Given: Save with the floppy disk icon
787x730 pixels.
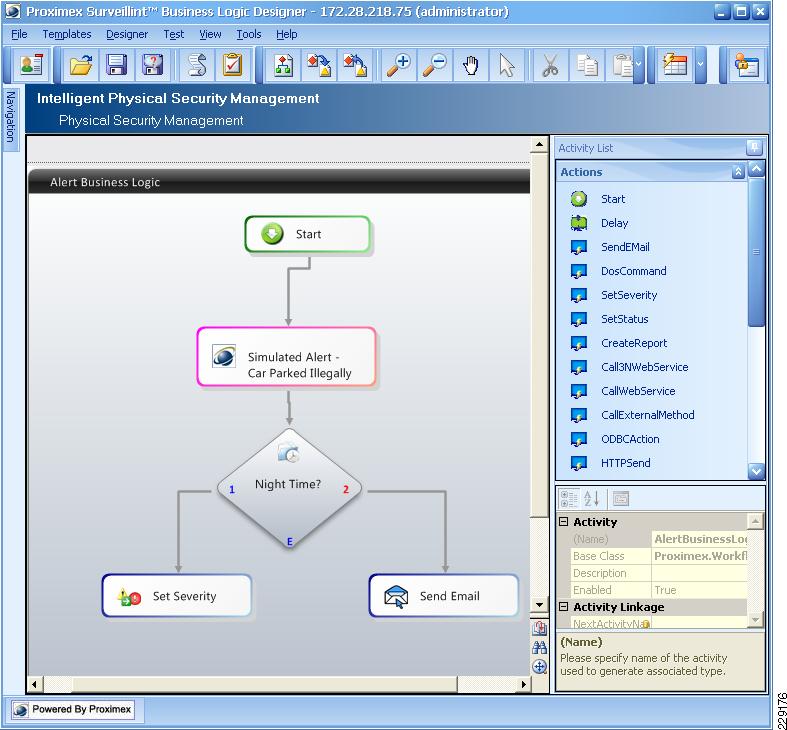Looking at the screenshot, I should [x=116, y=65].
